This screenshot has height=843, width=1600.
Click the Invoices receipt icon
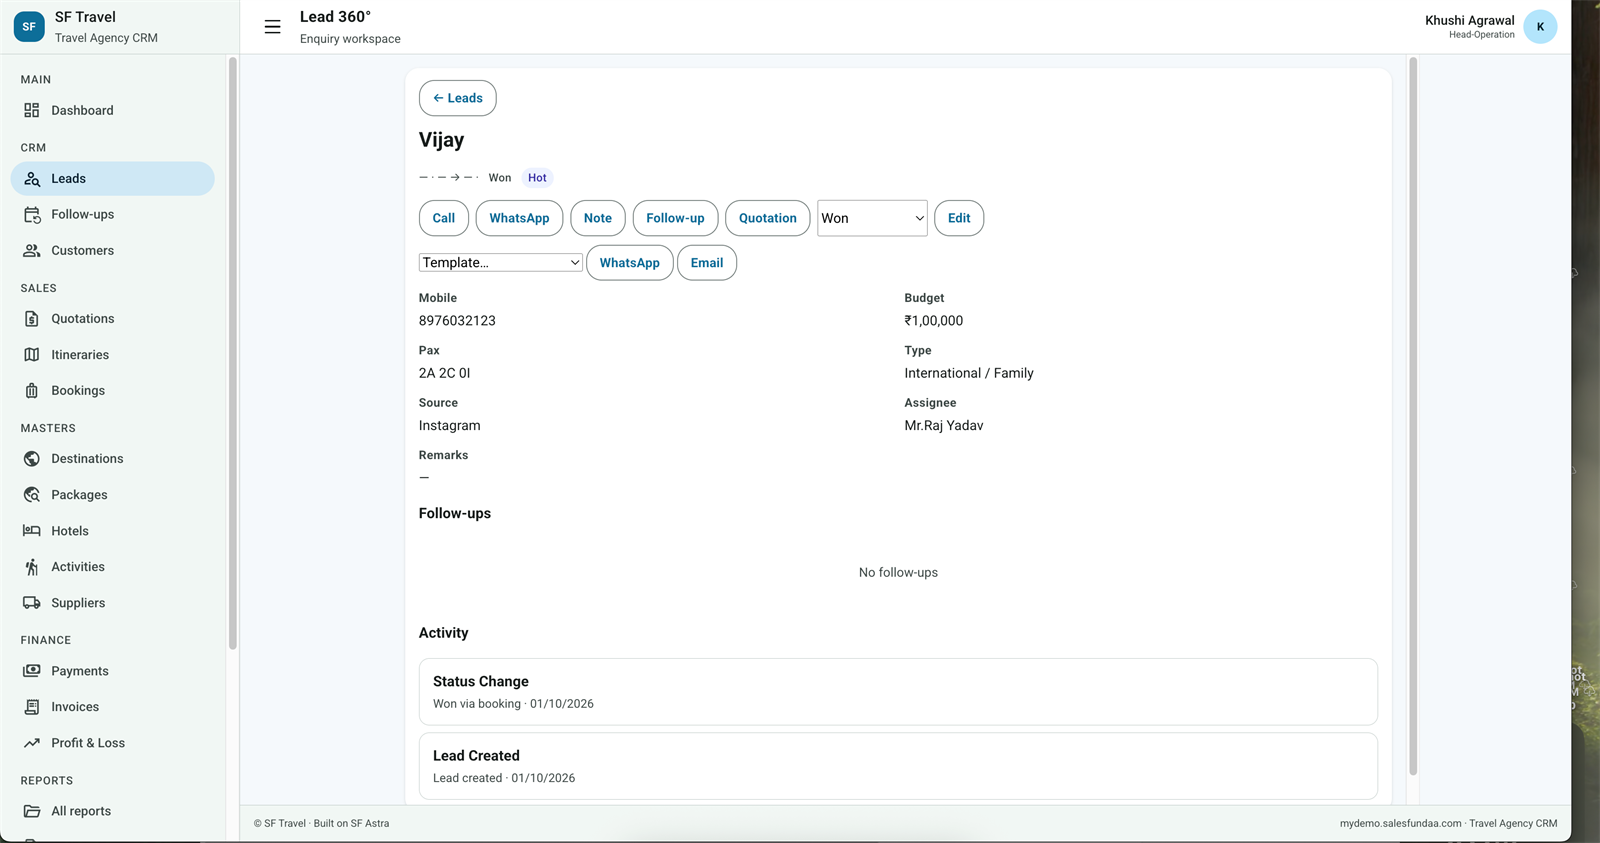(x=32, y=707)
